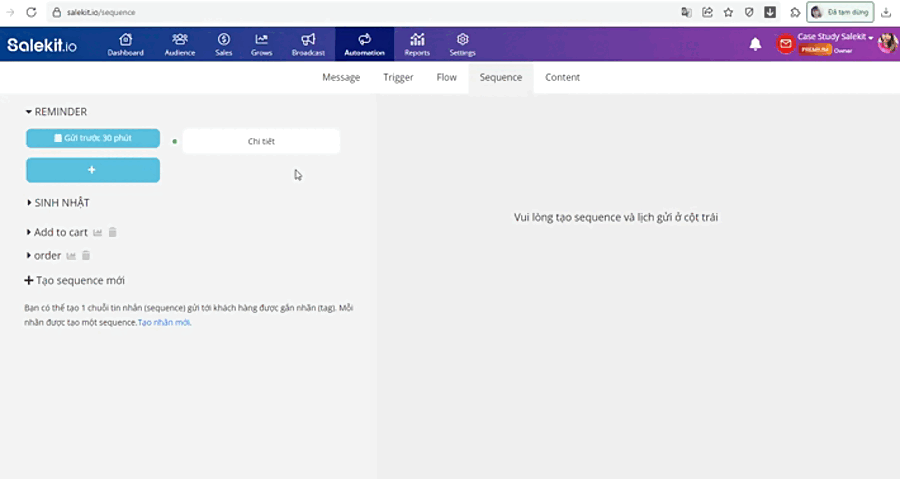Open the browser extensions puzzle icon
The height and width of the screenshot is (479, 900).
click(795, 12)
